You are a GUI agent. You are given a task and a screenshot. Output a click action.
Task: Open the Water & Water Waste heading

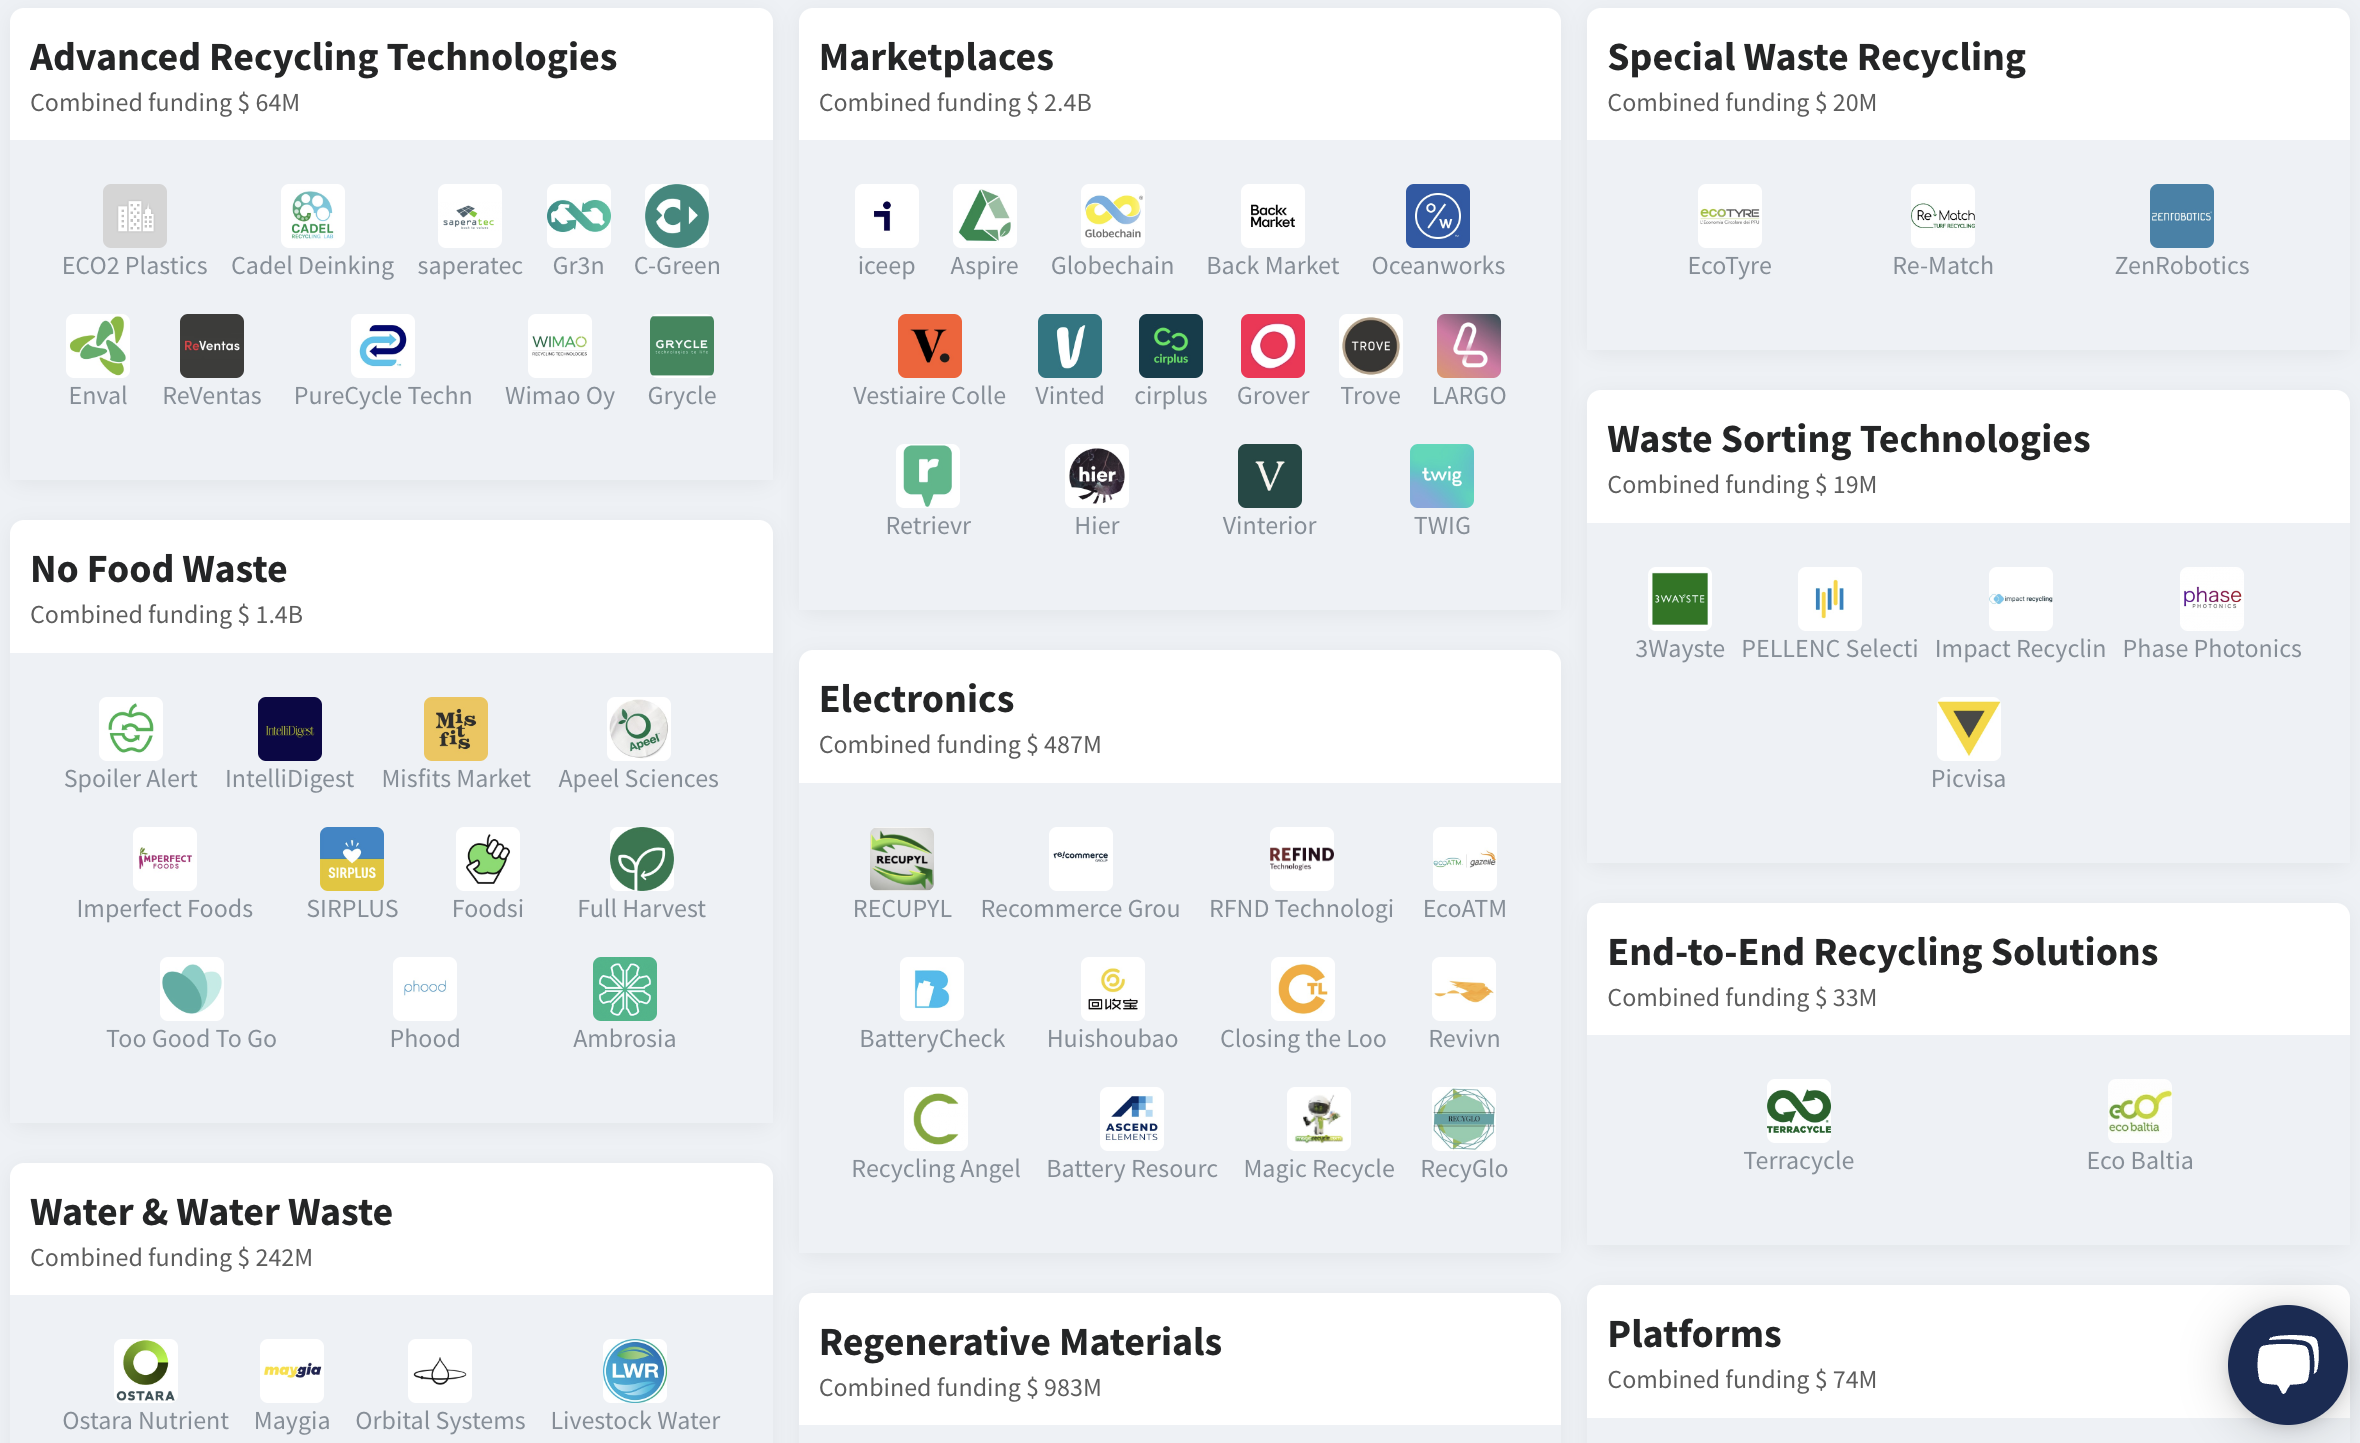point(212,1212)
